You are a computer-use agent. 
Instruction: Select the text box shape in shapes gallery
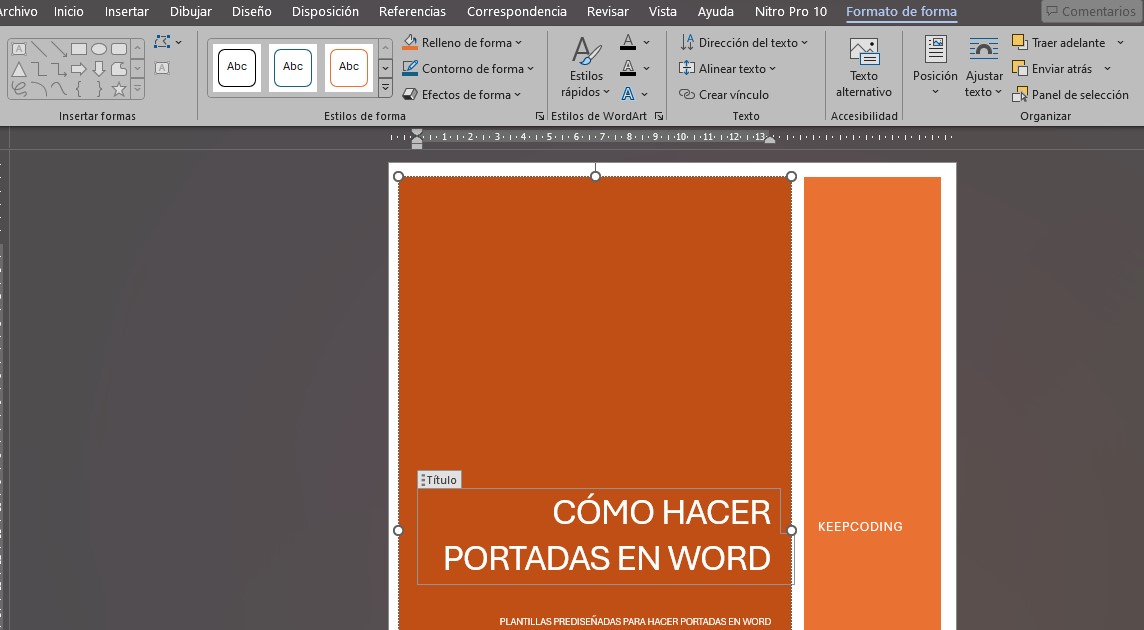(x=20, y=49)
